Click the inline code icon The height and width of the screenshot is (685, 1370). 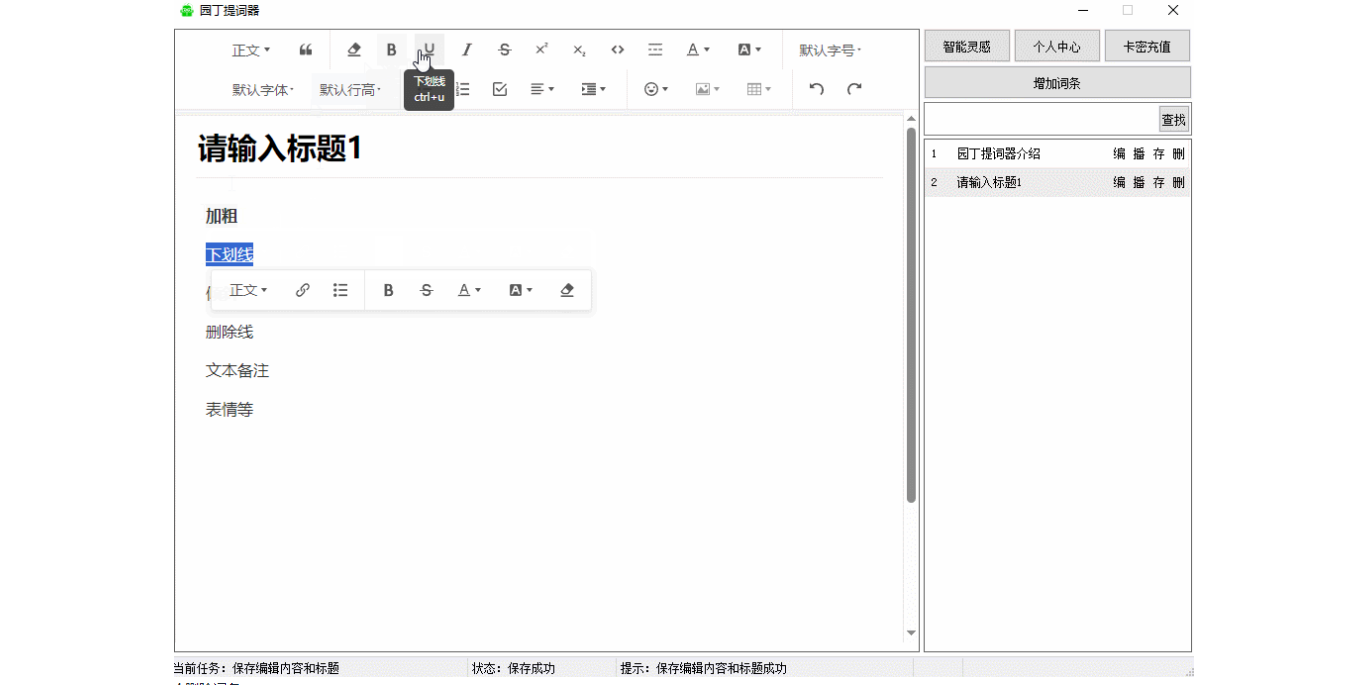(617, 50)
